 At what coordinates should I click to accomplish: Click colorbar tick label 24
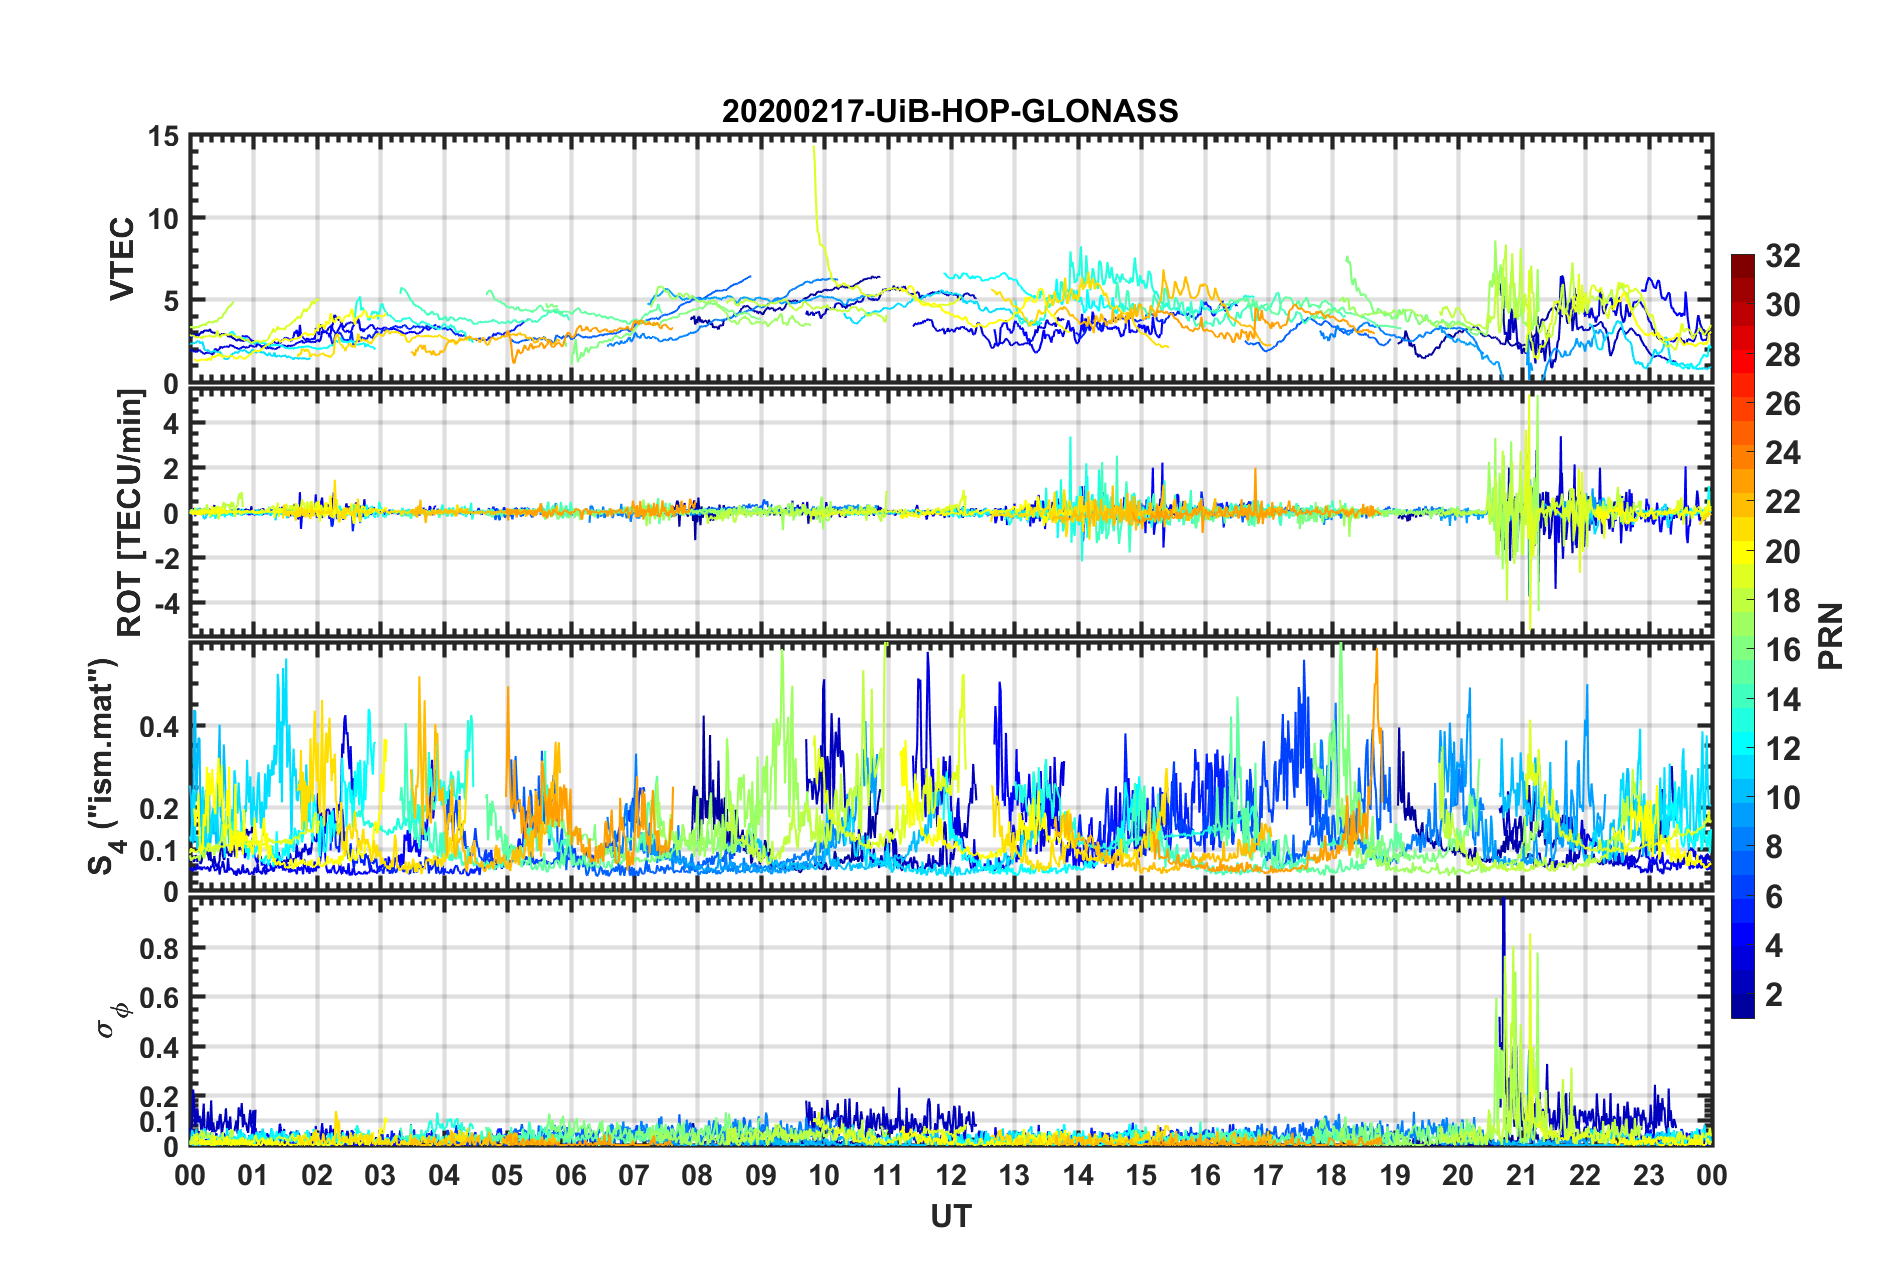tap(1782, 453)
